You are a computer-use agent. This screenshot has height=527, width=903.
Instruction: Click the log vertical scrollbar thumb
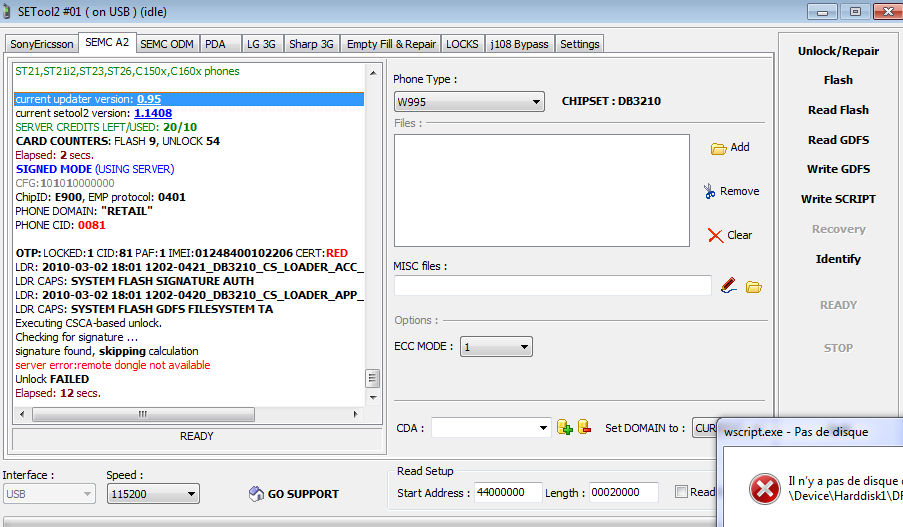click(372, 378)
